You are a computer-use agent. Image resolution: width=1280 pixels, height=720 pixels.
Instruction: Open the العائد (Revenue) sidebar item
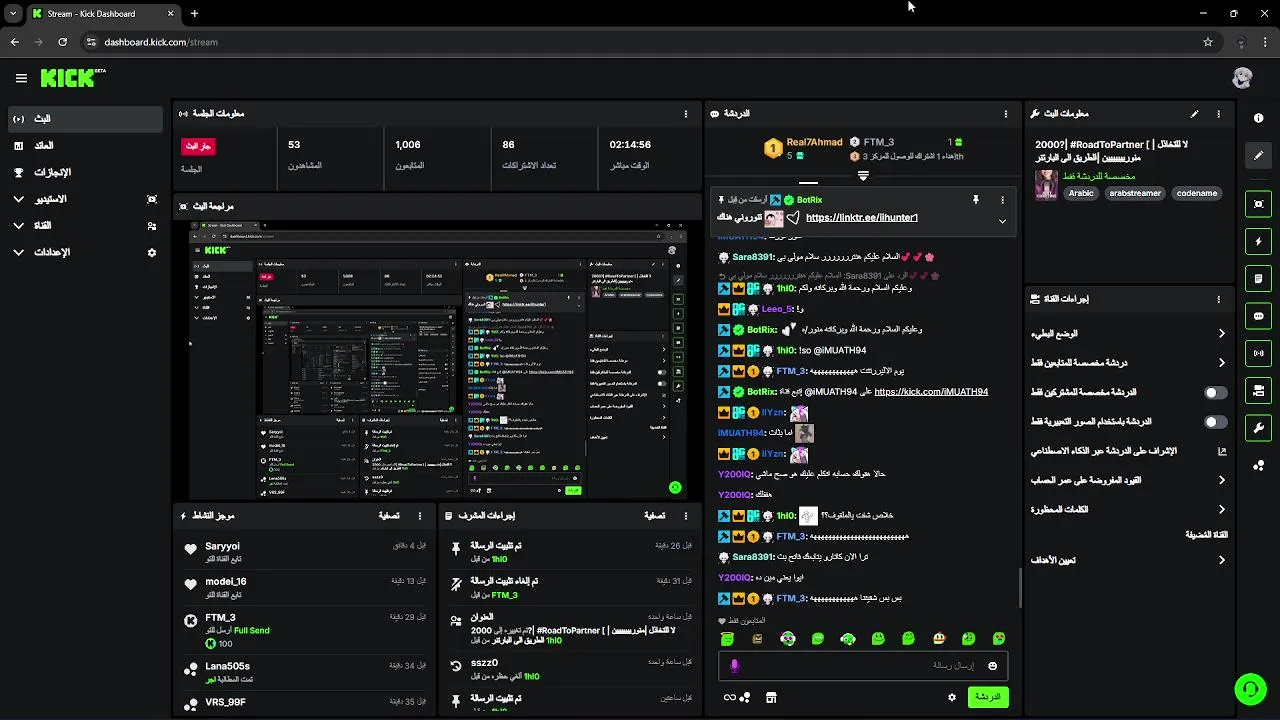84,146
